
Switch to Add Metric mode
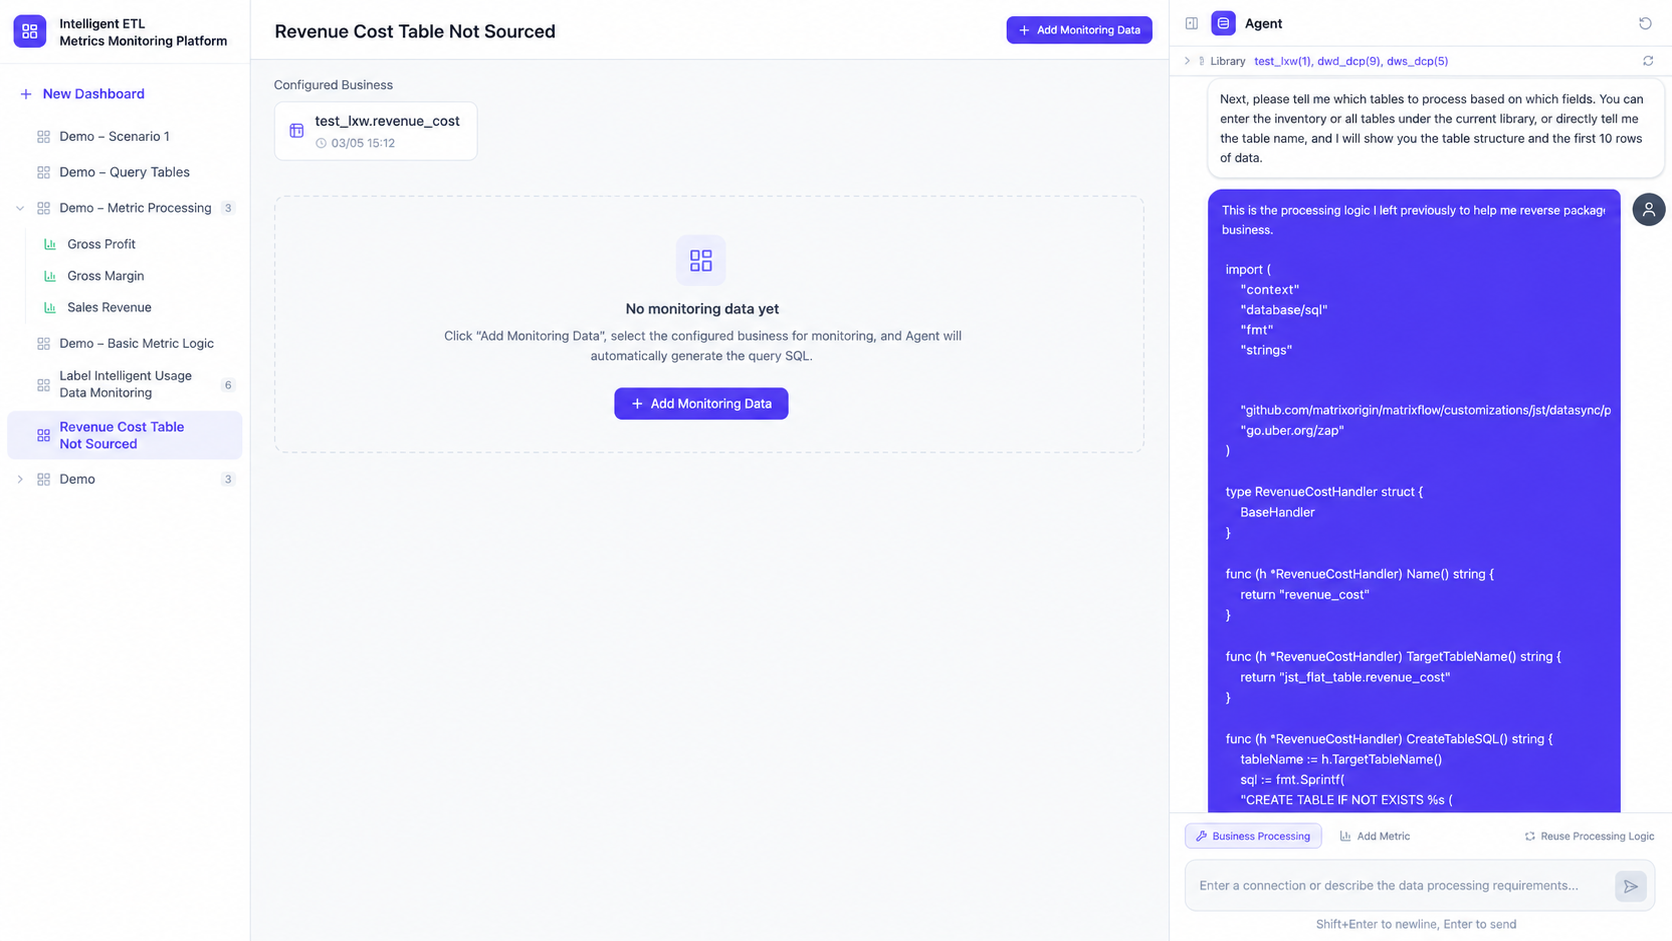1374,836
